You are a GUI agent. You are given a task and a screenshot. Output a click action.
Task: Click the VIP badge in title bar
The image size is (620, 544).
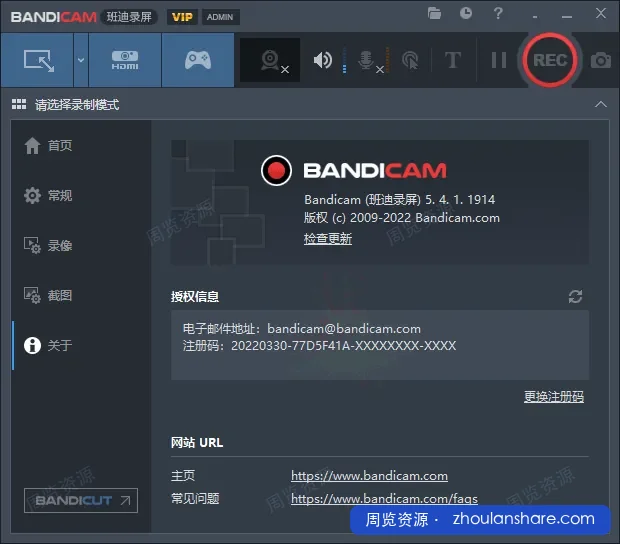point(182,17)
